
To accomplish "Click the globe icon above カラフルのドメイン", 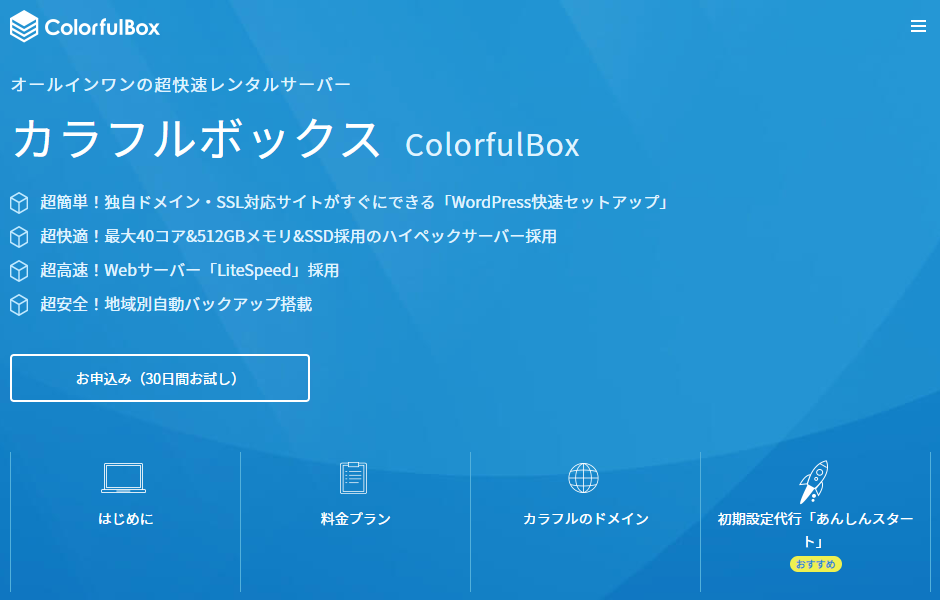I will click(x=583, y=478).
